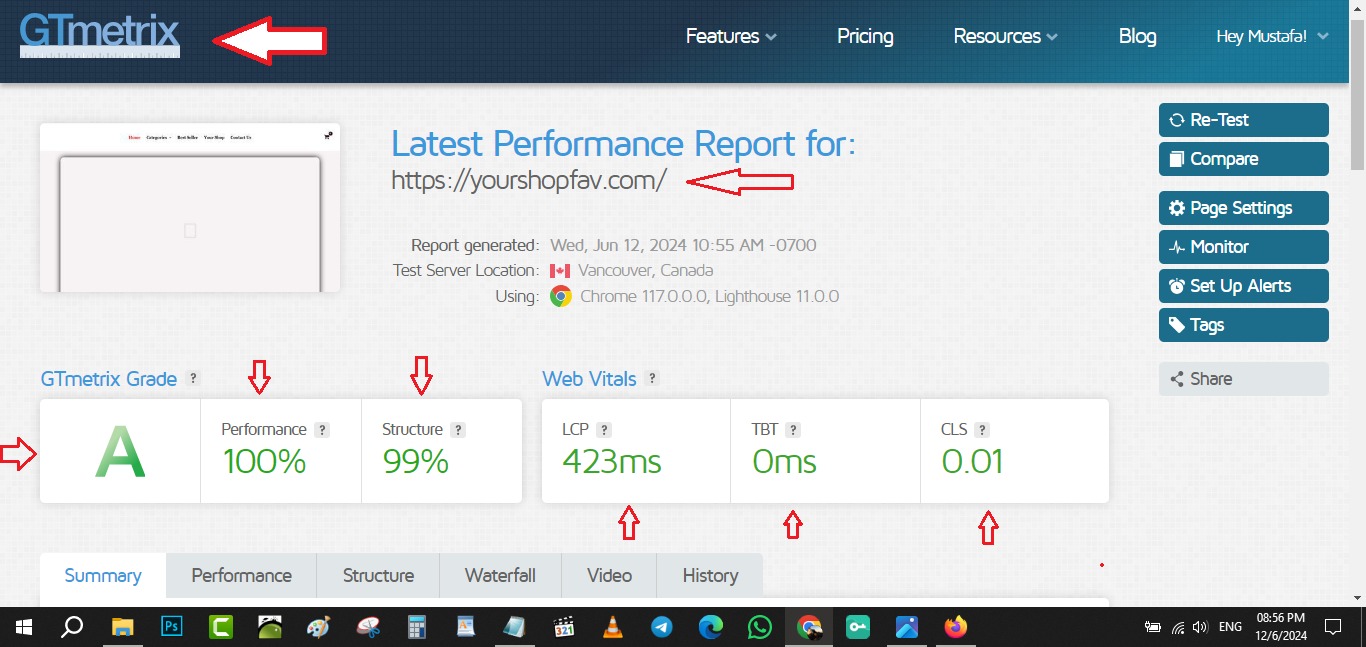Screen dimensions: 1366x647
Task: Open the help tip for TBT
Action: [x=793, y=430]
